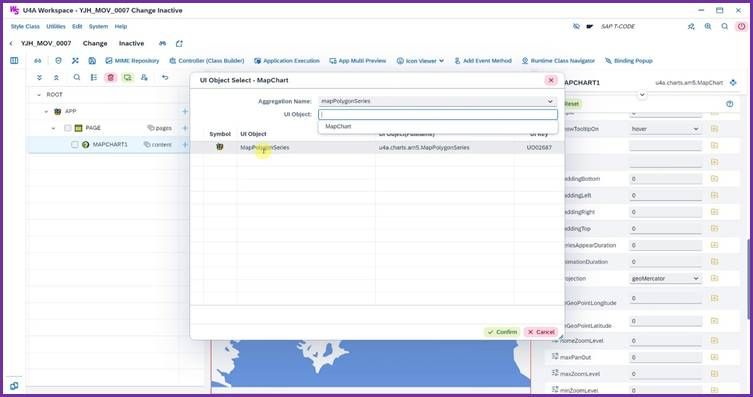Click the help question icon in properties panel

[730, 104]
